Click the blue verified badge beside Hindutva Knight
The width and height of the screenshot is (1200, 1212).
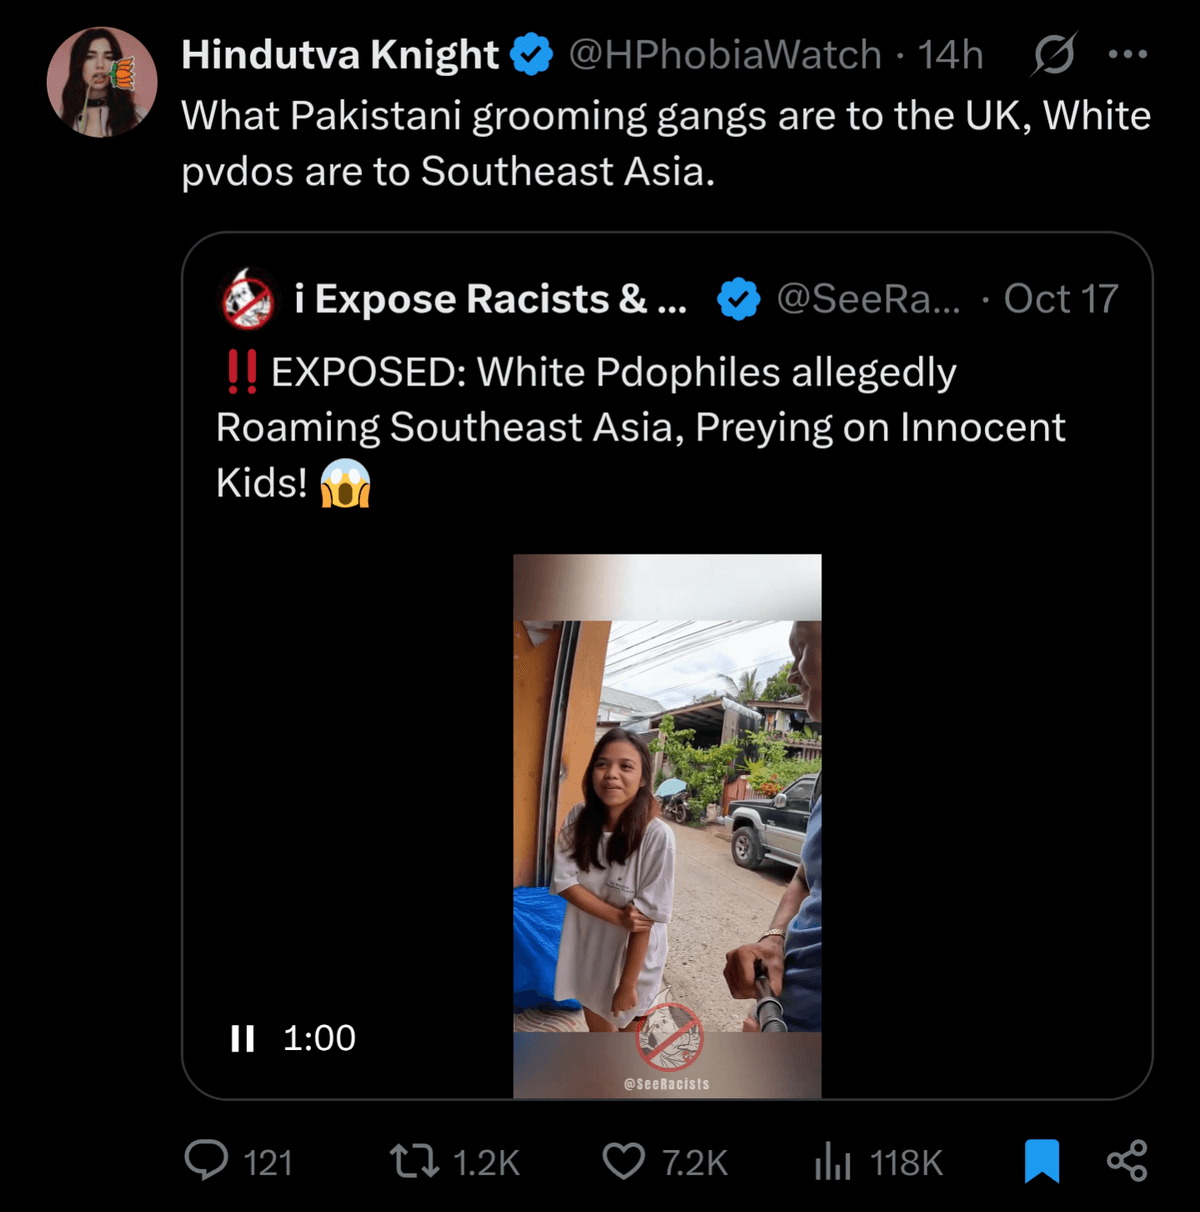(532, 54)
